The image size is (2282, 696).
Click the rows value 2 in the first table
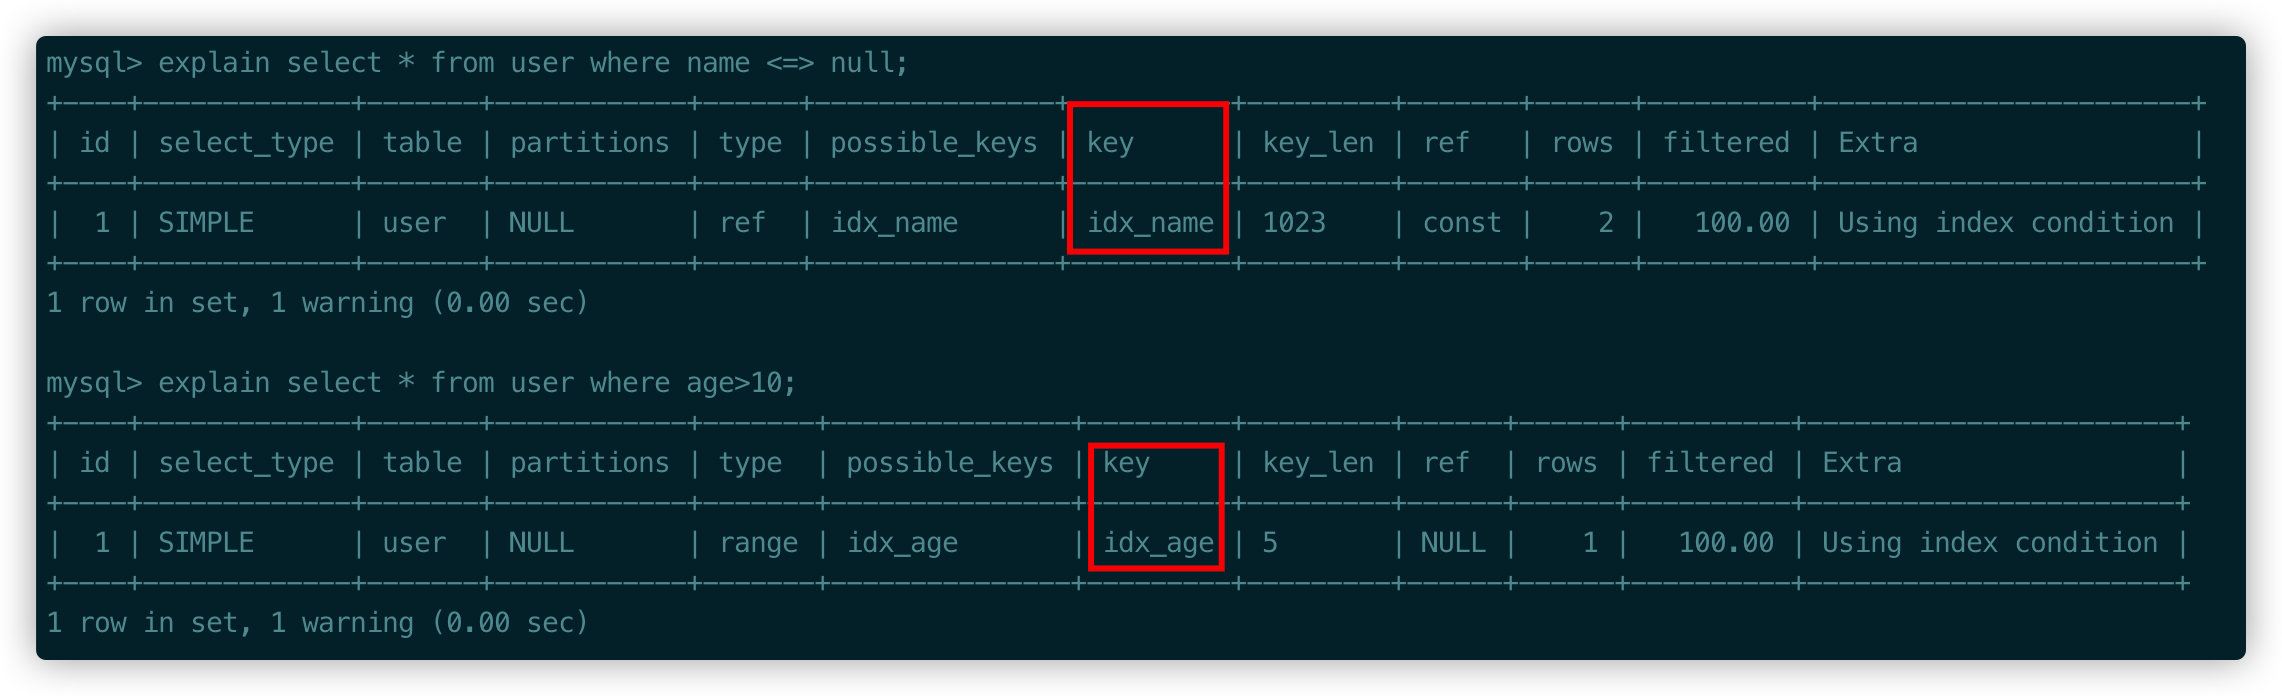click(1605, 223)
